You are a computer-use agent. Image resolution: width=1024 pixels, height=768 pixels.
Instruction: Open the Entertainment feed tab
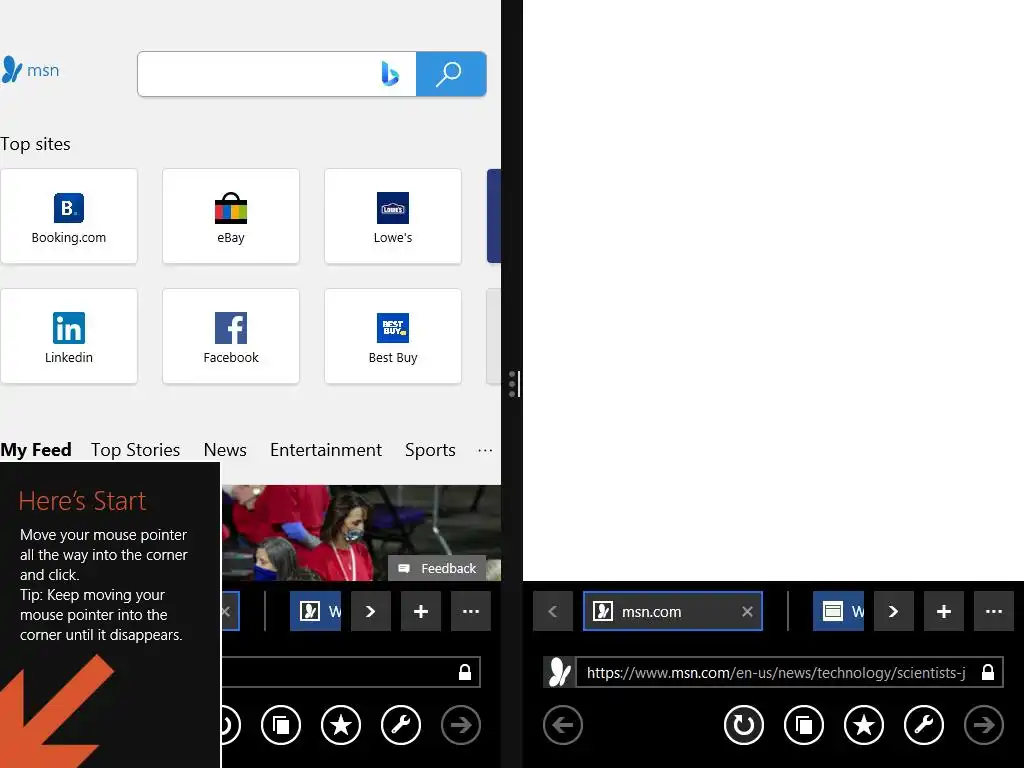point(326,450)
